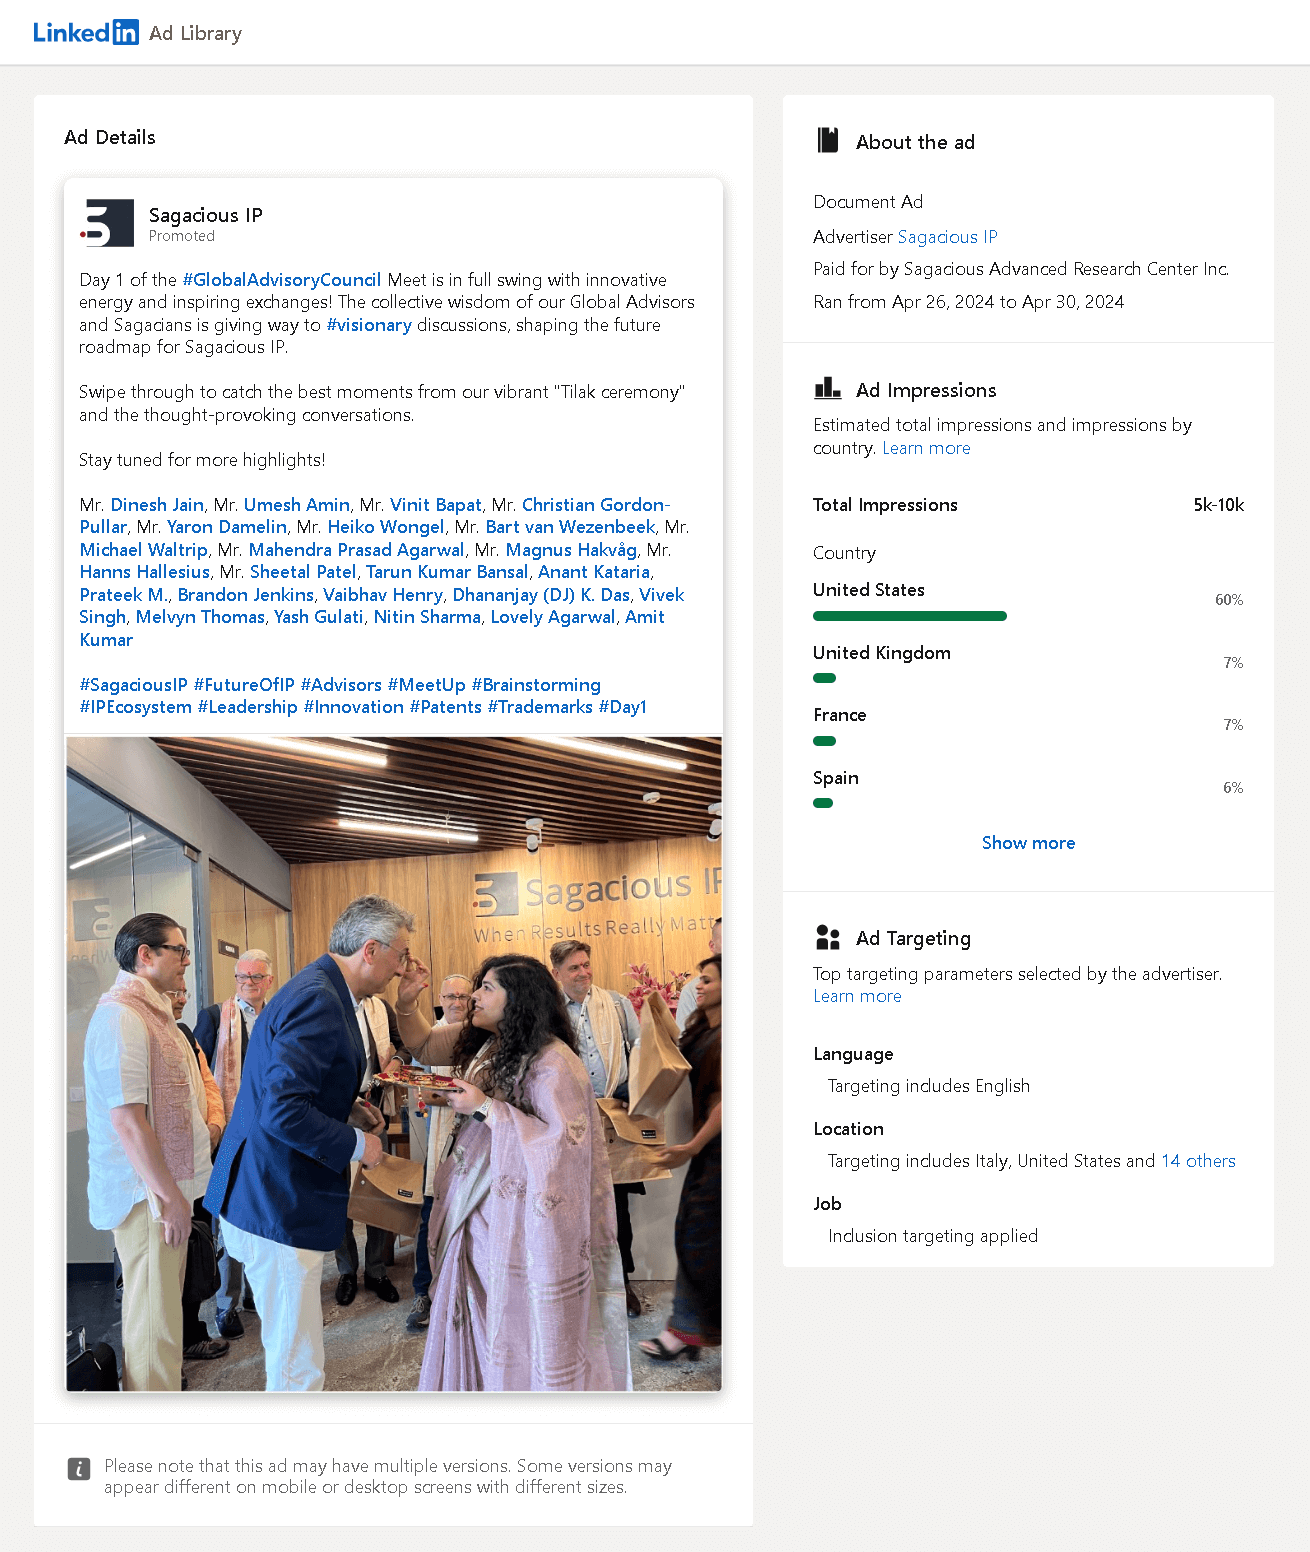Click the #FutureOfIP hashtag

tap(243, 684)
